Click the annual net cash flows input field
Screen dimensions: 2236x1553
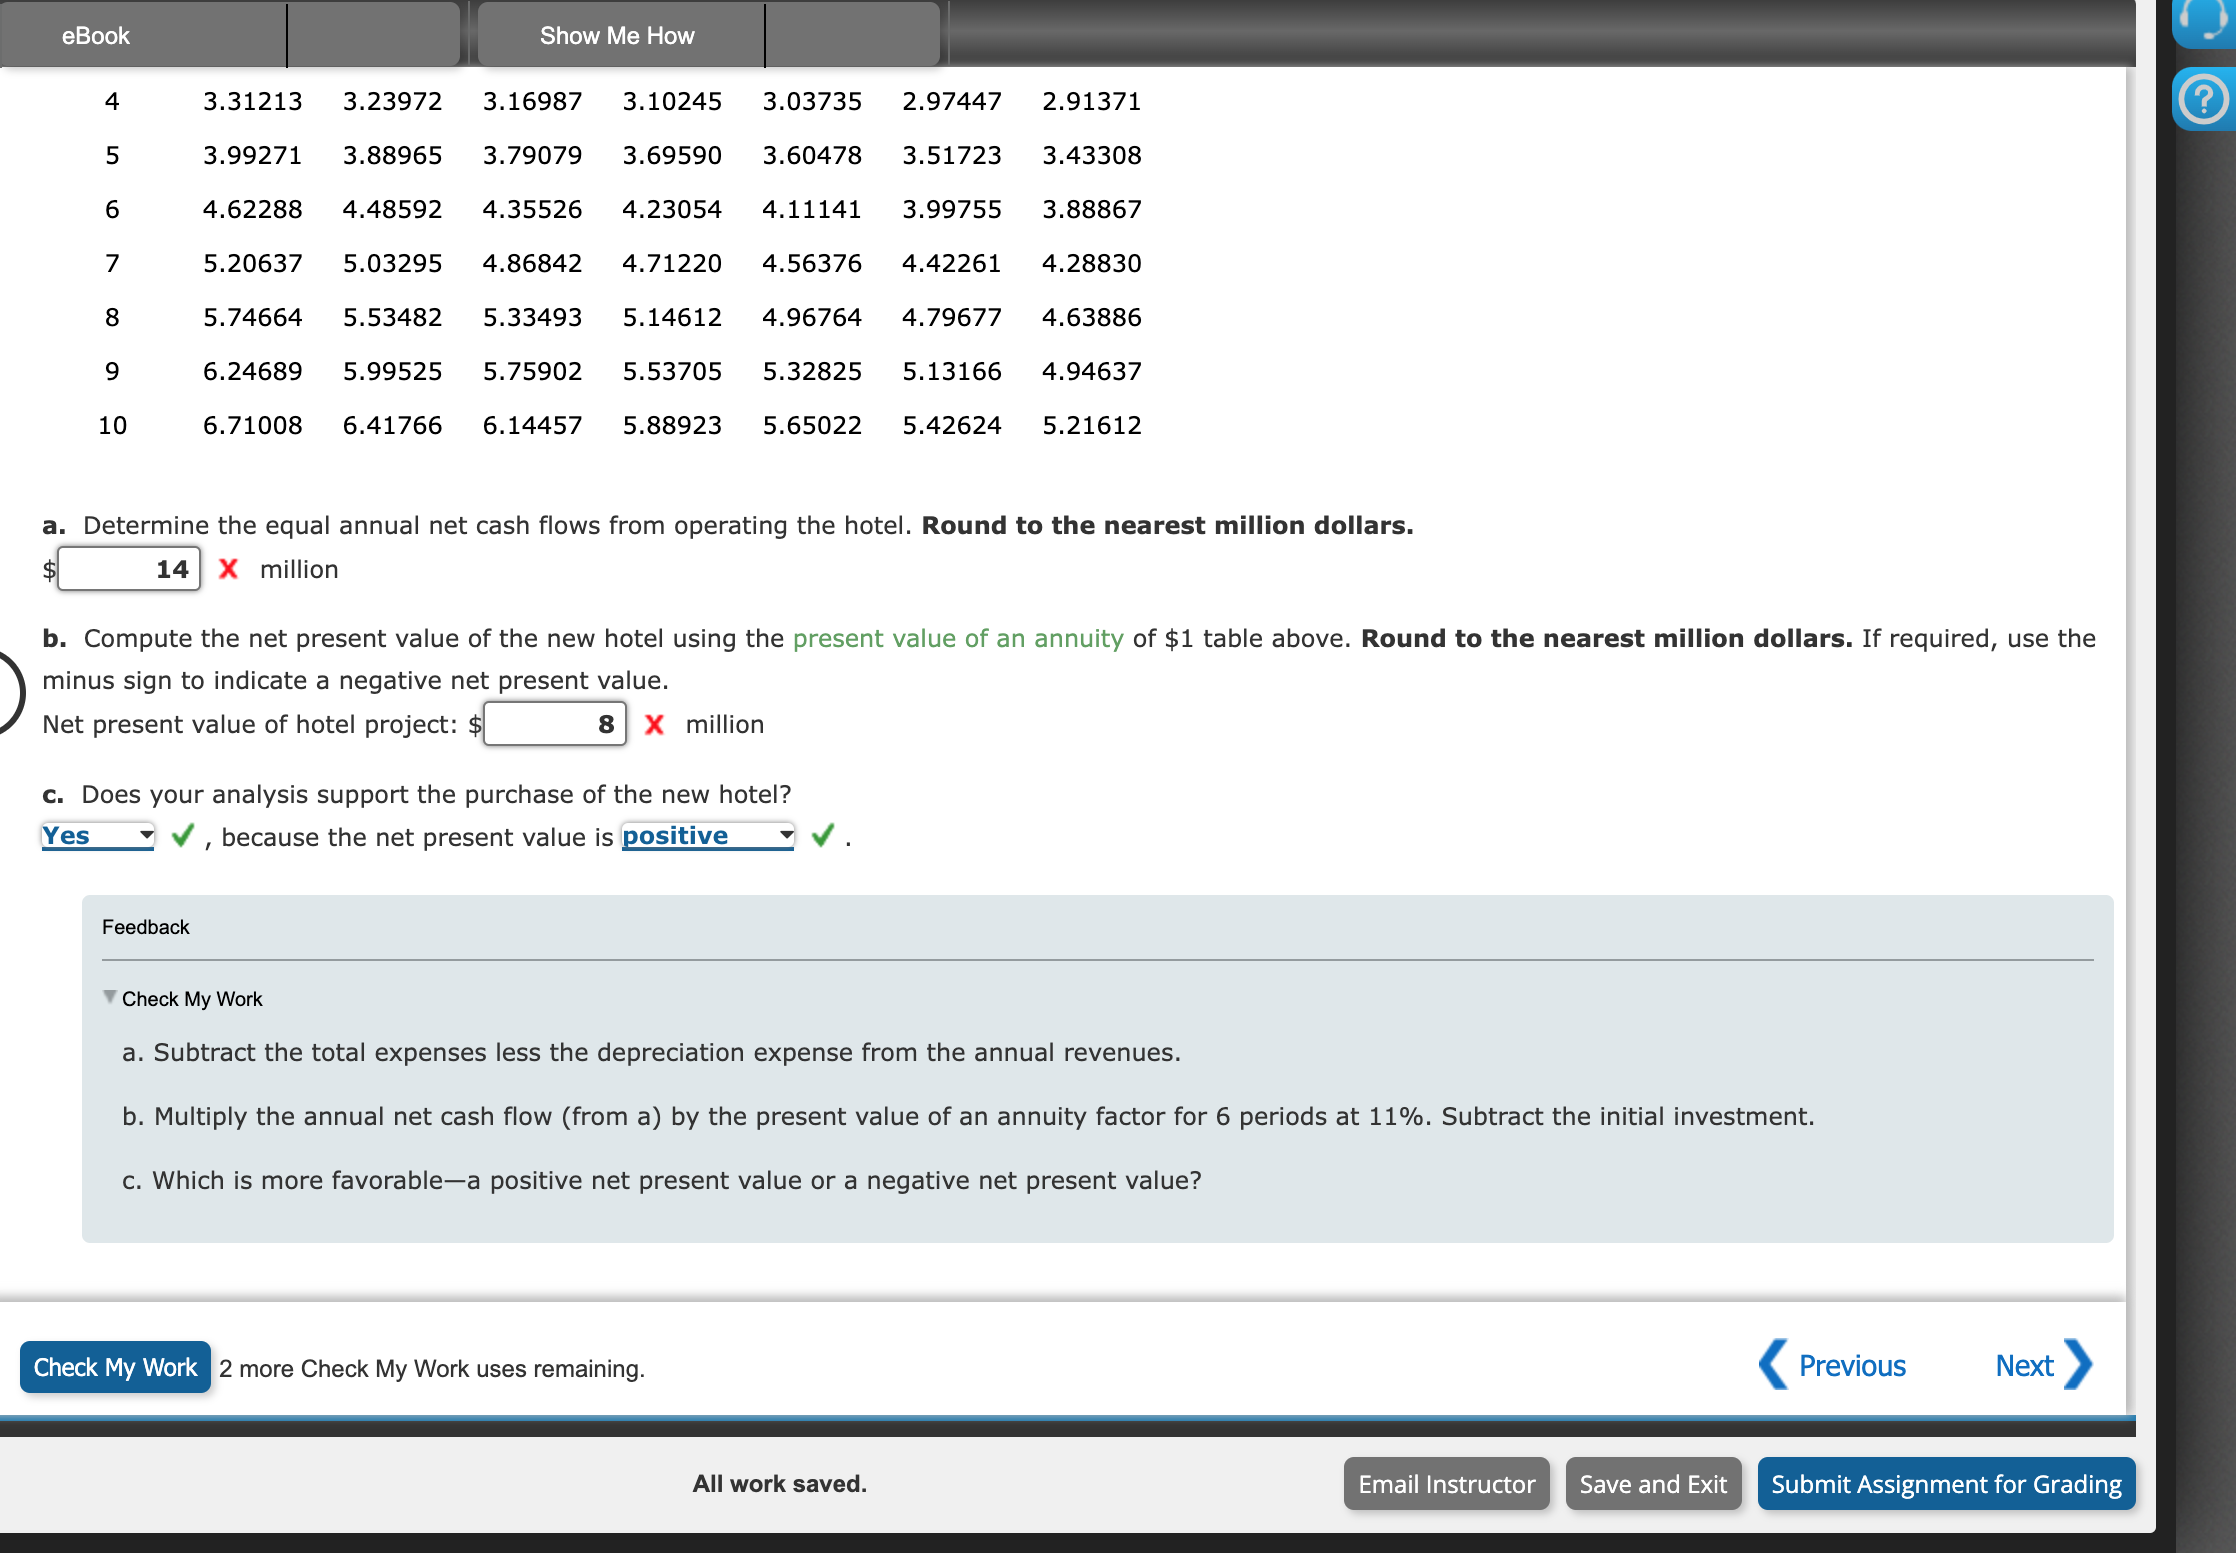129,569
